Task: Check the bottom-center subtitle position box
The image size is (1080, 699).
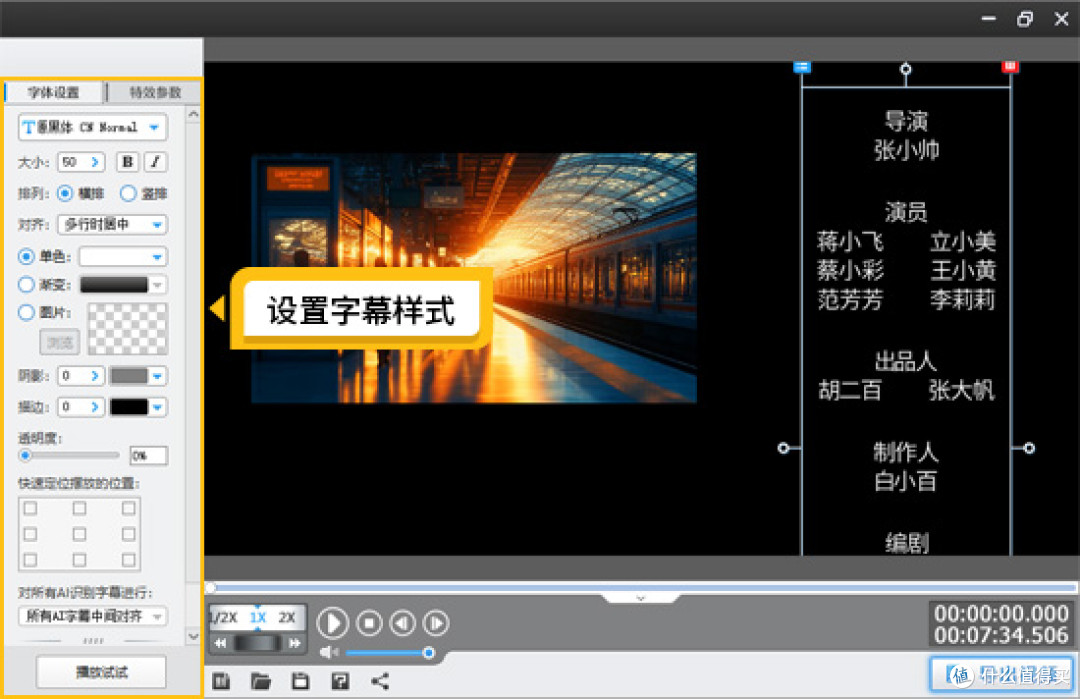Action: point(79,559)
